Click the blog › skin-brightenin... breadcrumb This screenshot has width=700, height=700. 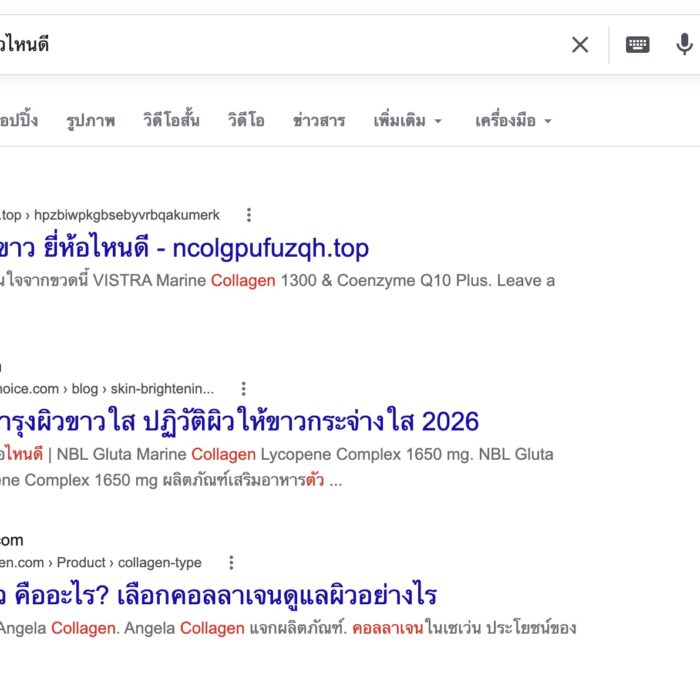(x=142, y=388)
